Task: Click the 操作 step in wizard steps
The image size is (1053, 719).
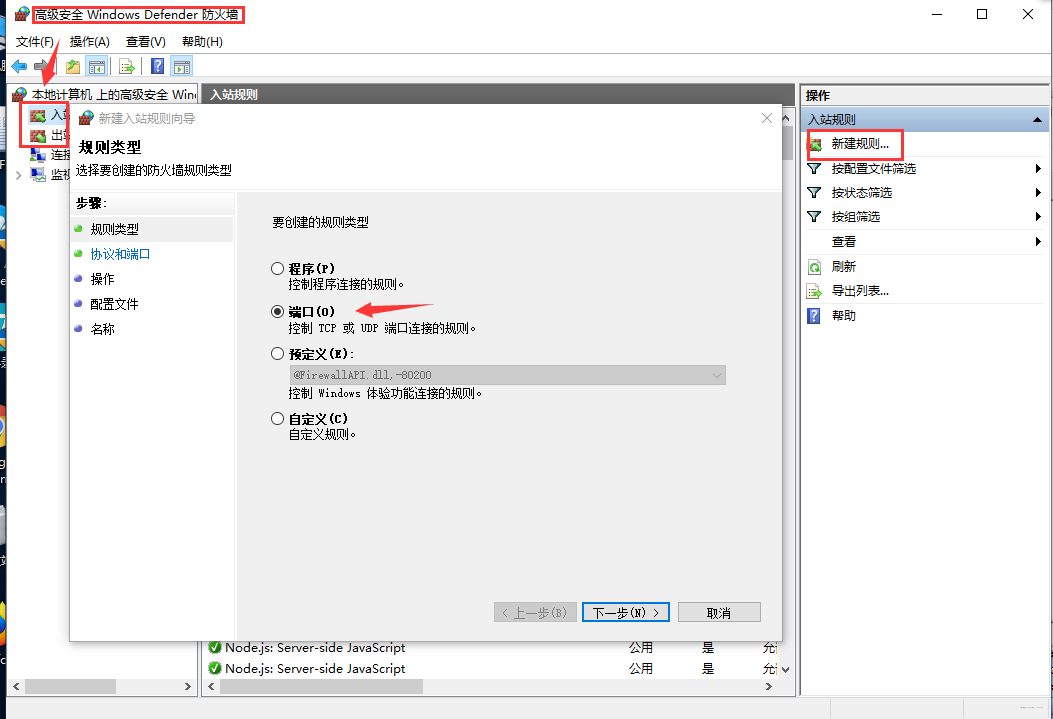Action: 102,279
